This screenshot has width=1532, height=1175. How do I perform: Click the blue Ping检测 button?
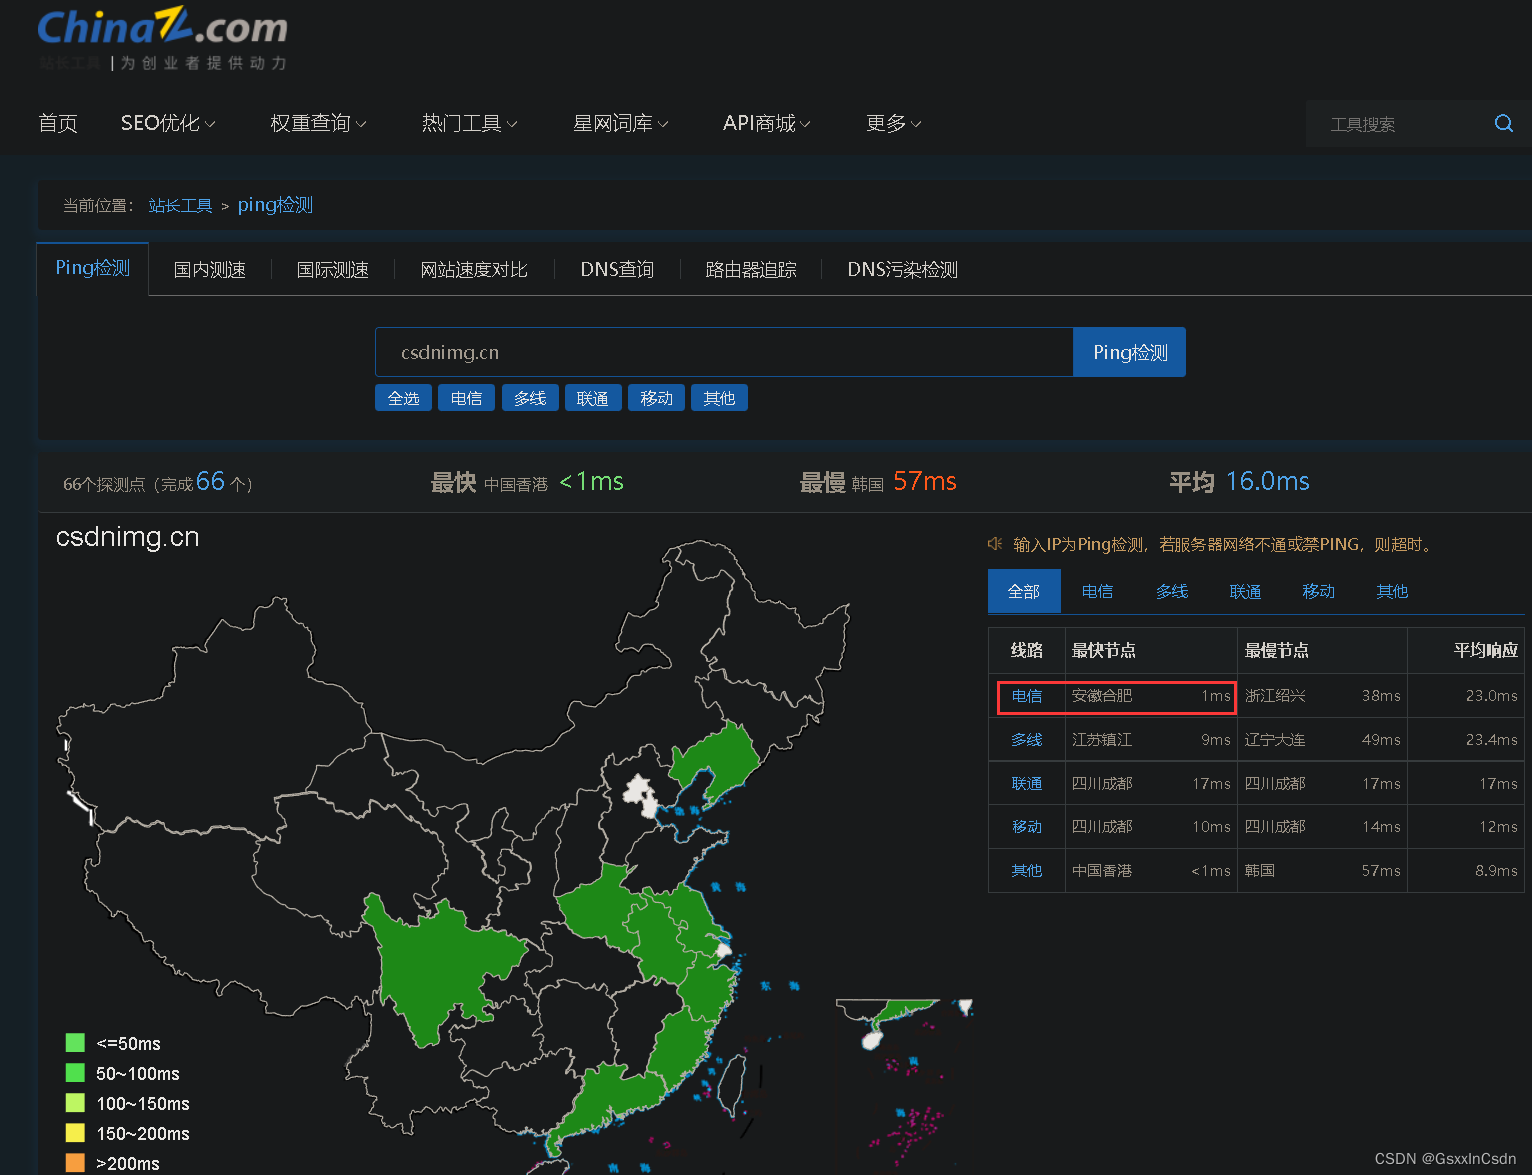[x=1130, y=352]
